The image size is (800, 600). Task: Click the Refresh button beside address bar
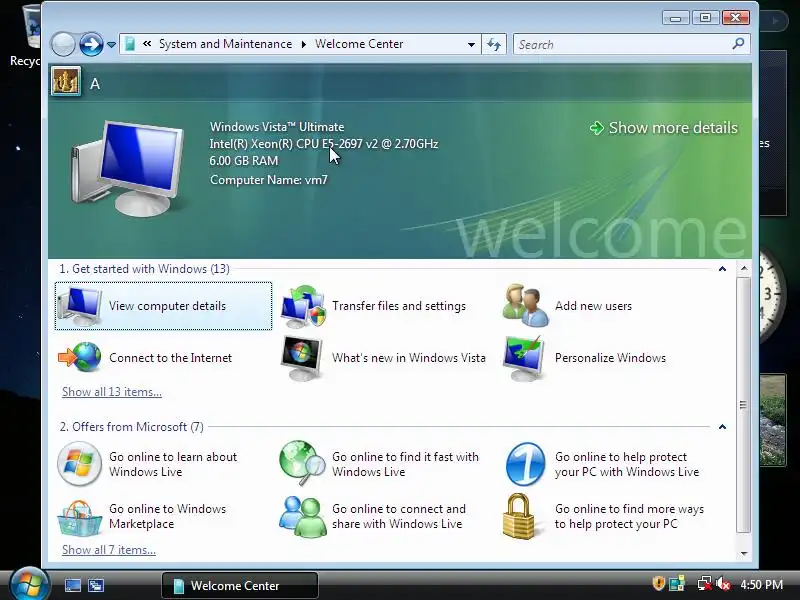[493, 44]
